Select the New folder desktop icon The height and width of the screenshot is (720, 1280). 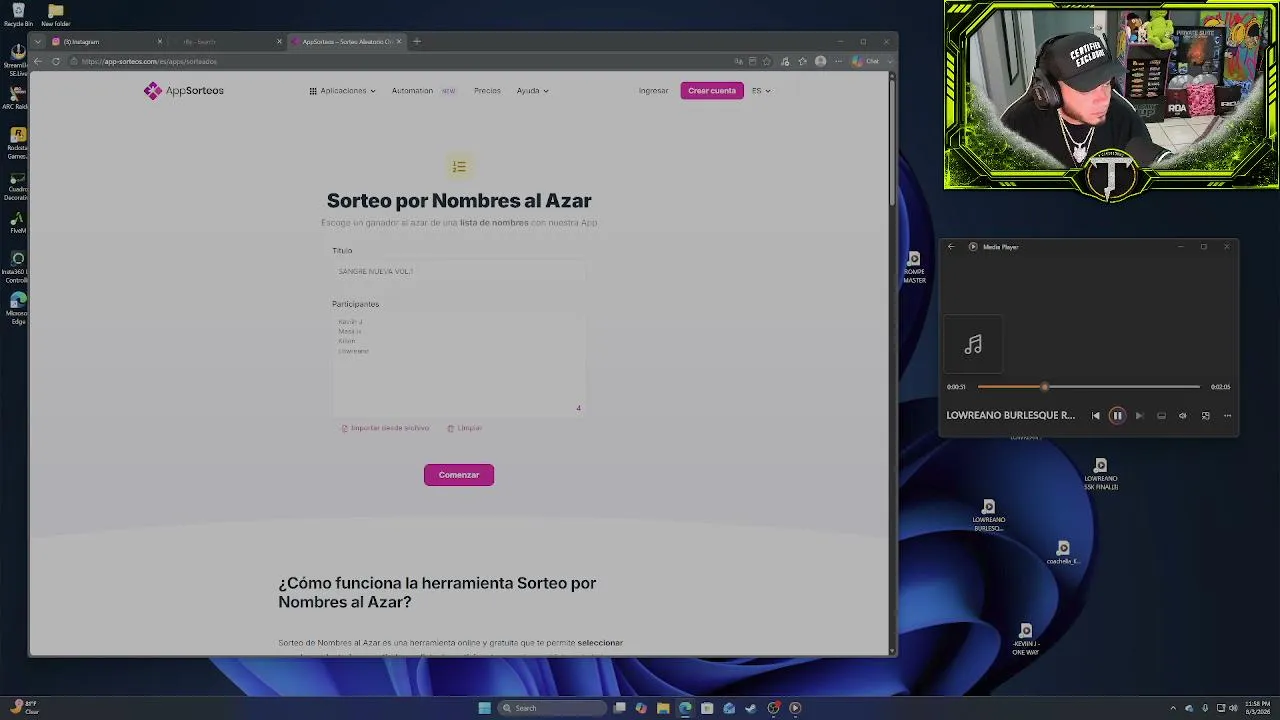[x=56, y=15]
